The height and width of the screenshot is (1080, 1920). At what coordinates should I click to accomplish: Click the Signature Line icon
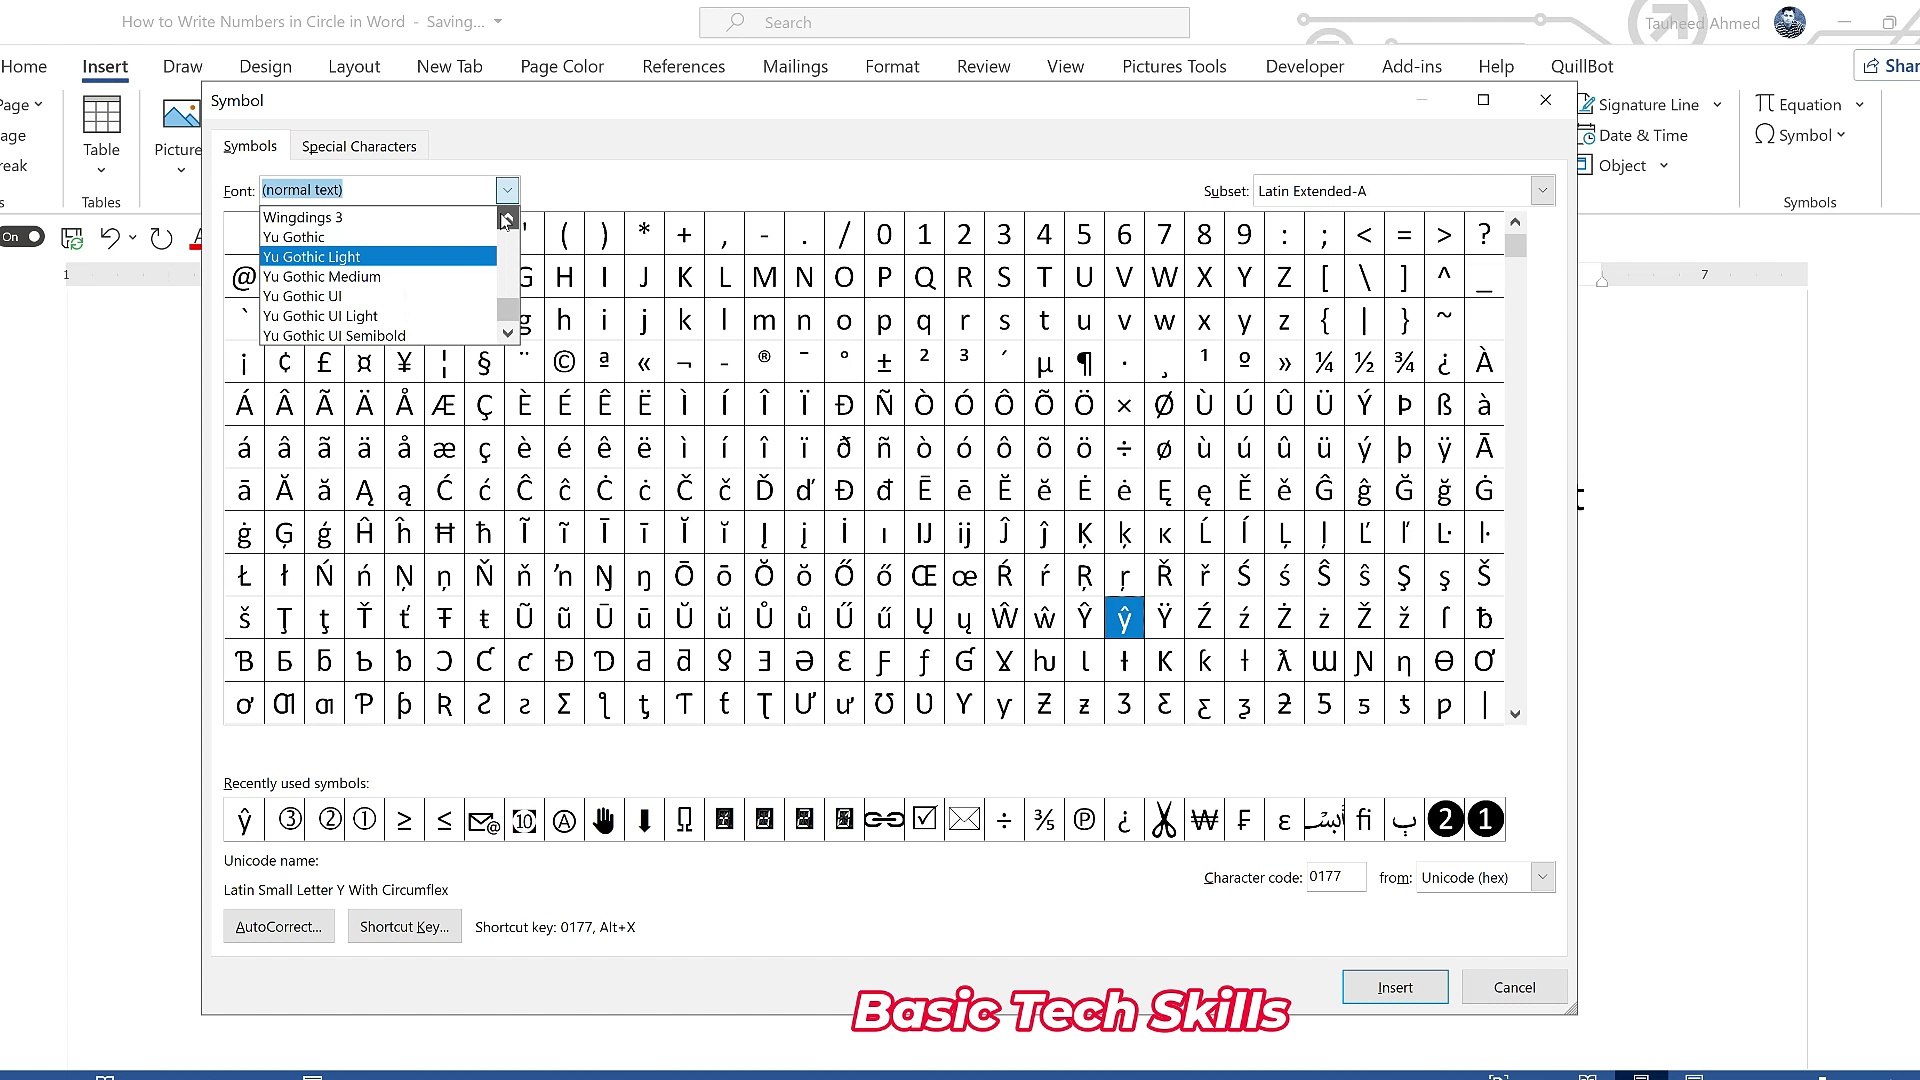coord(1586,104)
